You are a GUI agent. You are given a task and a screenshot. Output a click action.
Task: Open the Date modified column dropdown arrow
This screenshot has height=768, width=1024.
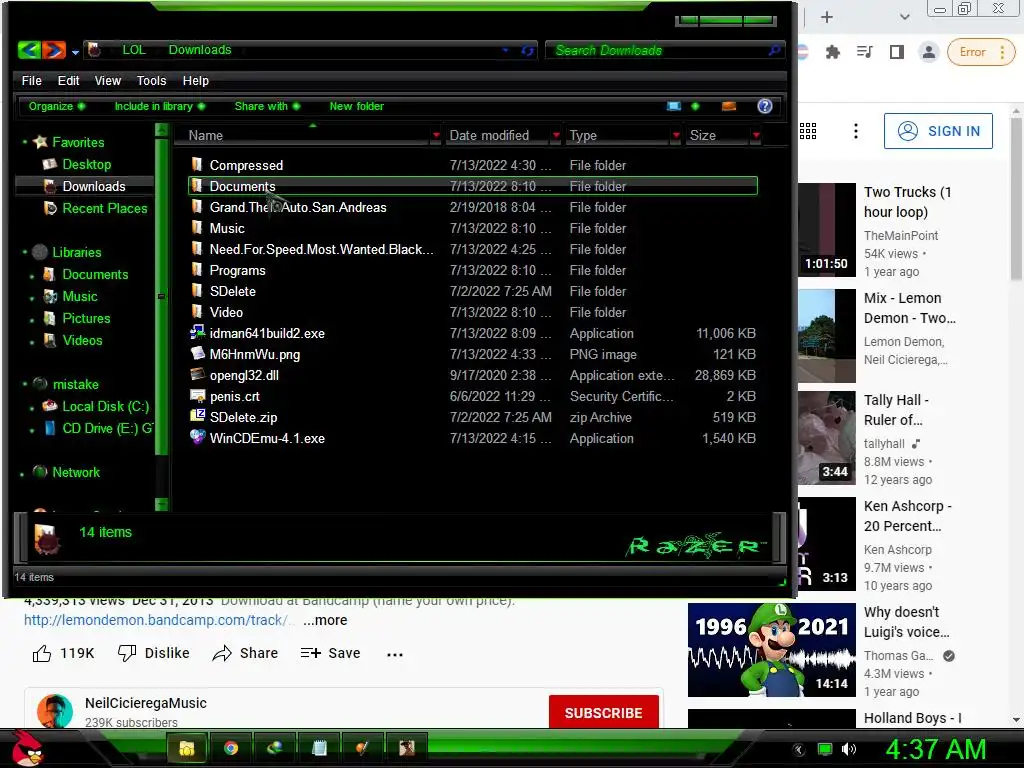[556, 135]
